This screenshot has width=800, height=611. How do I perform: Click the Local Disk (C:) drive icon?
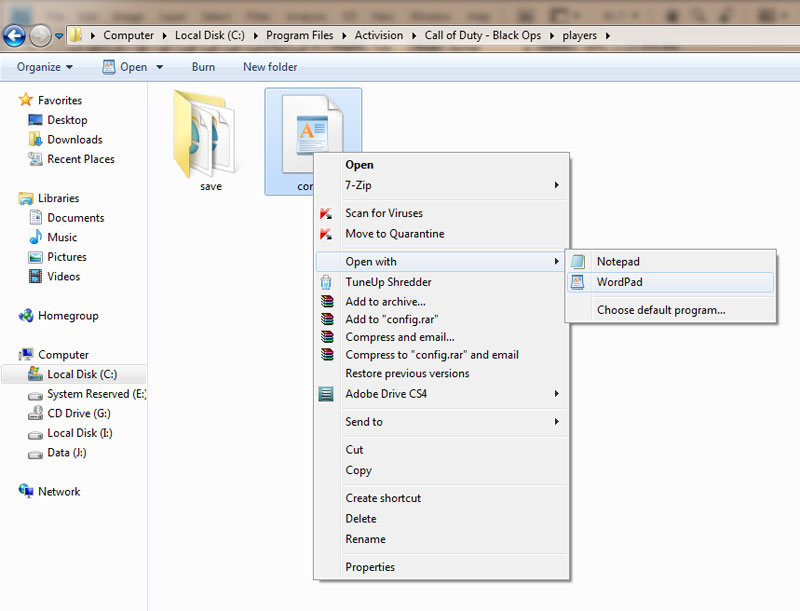[35, 374]
